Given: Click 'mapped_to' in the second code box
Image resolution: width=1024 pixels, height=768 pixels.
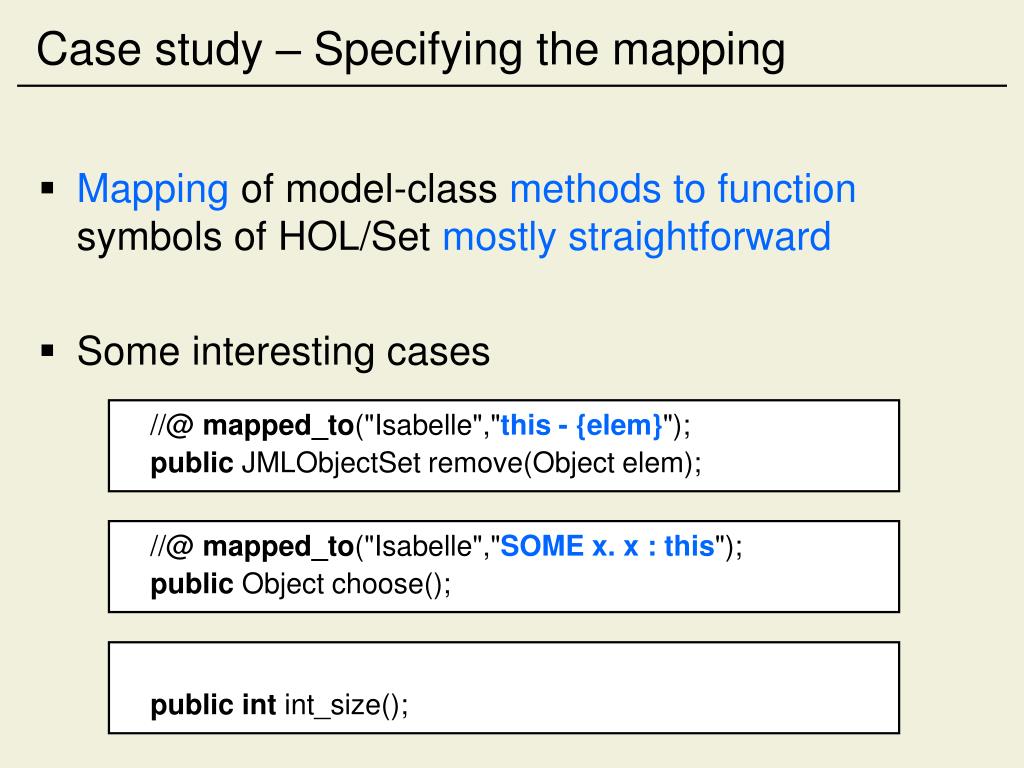Looking at the screenshot, I should tap(278, 547).
